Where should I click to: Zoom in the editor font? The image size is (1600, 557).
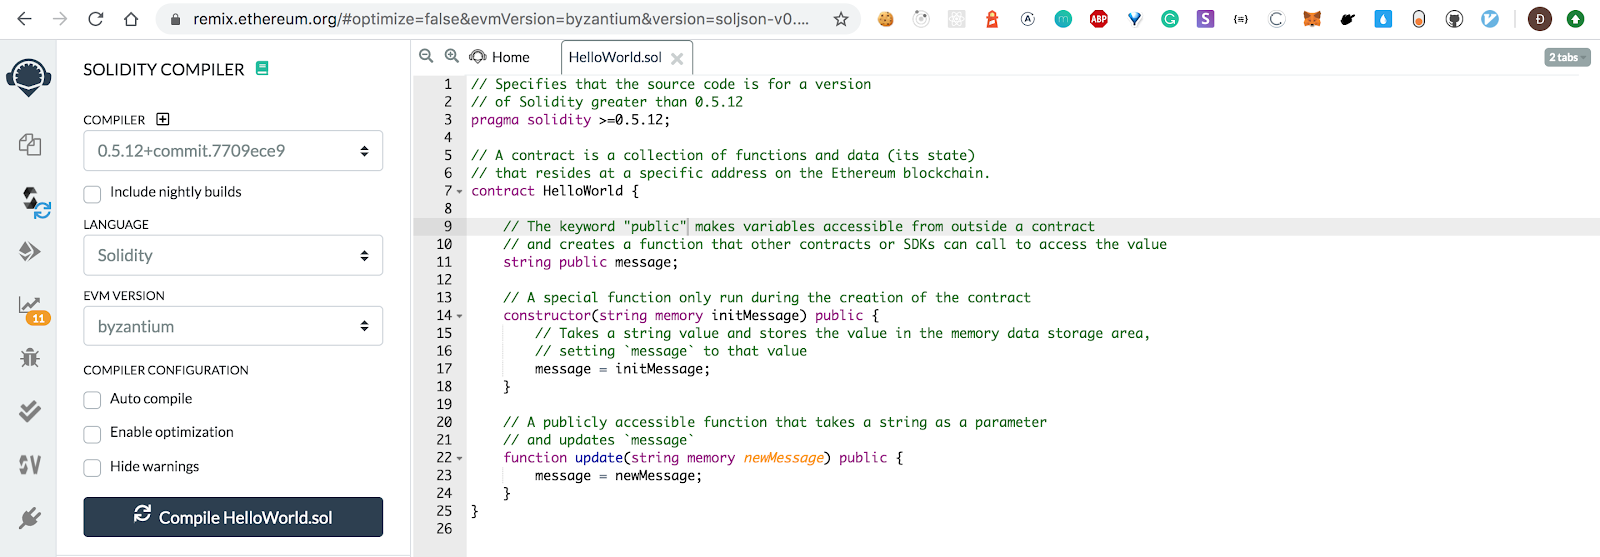pyautogui.click(x=452, y=57)
